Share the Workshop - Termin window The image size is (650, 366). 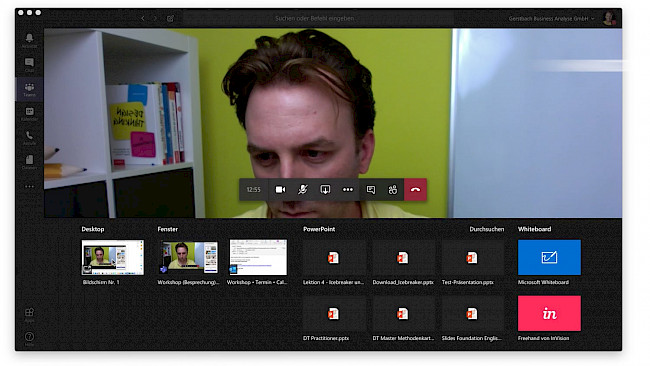click(258, 257)
